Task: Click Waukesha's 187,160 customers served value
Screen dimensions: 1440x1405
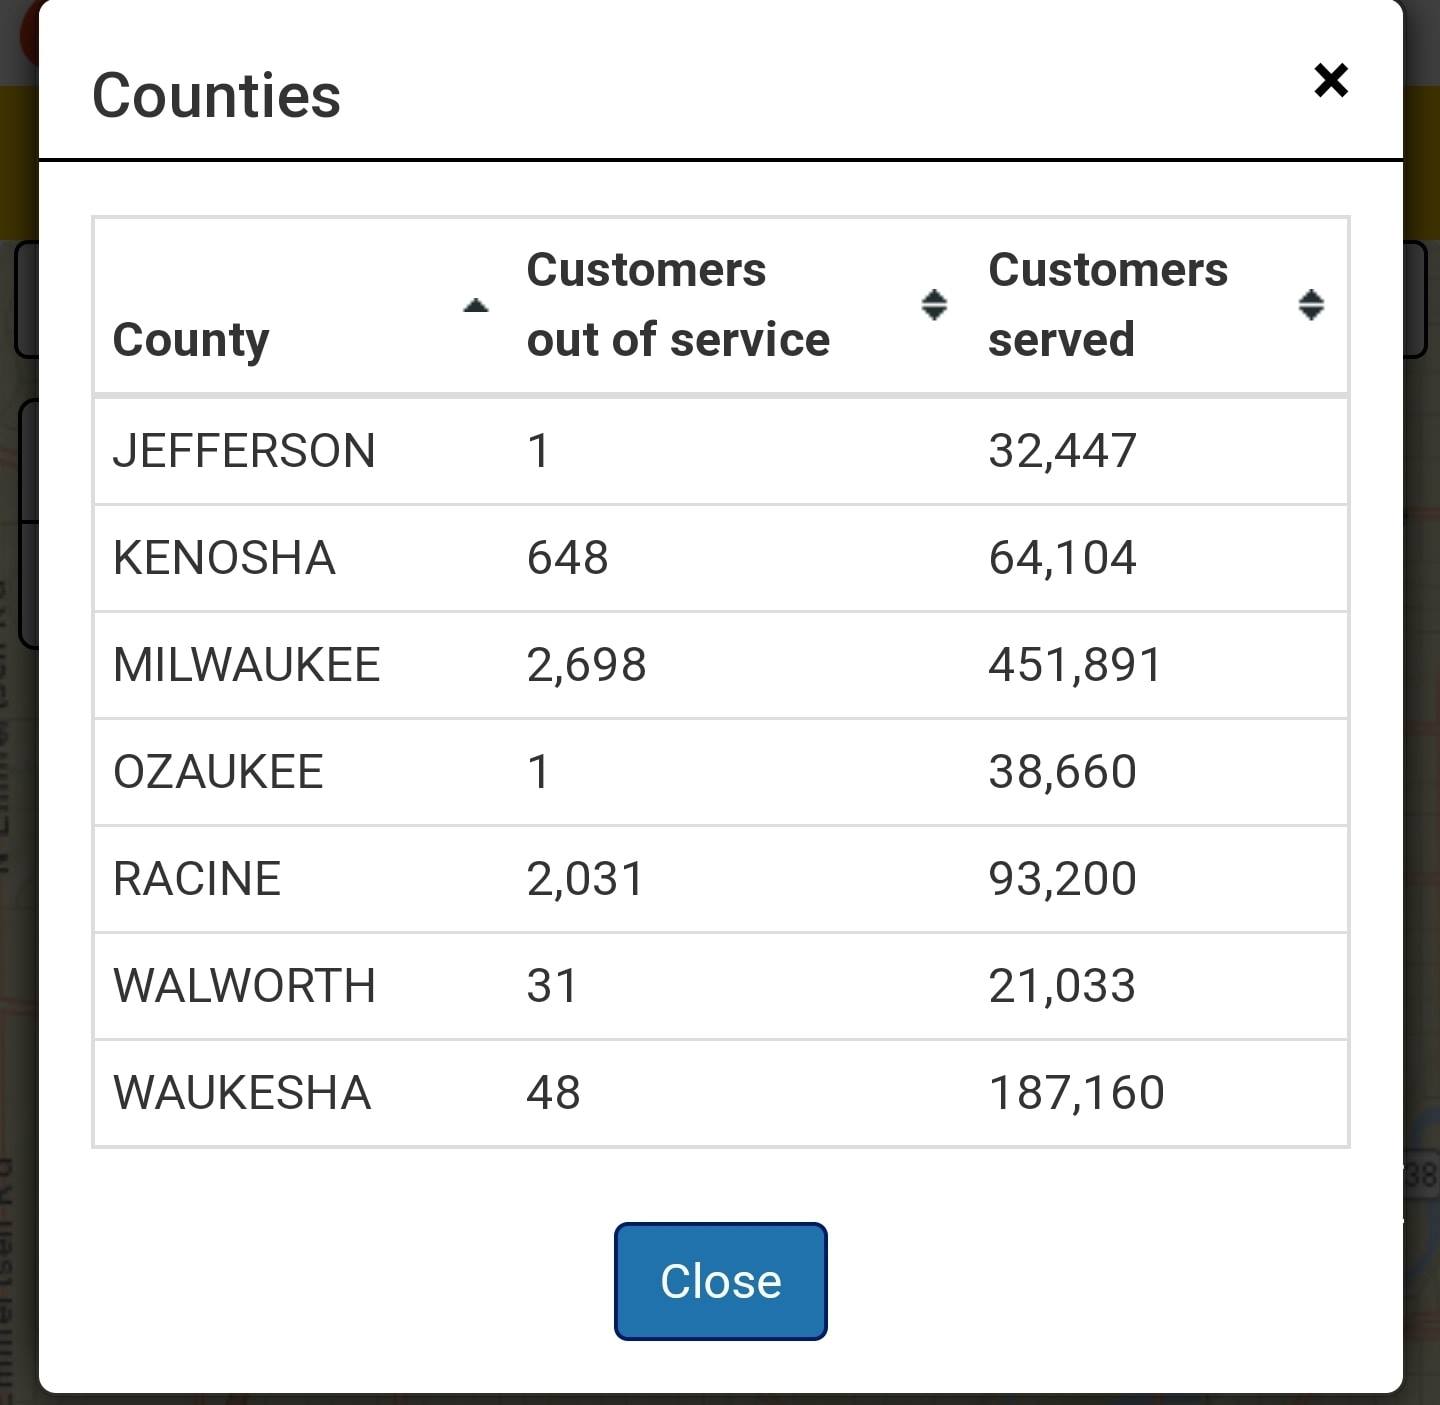Action: (x=1076, y=1093)
